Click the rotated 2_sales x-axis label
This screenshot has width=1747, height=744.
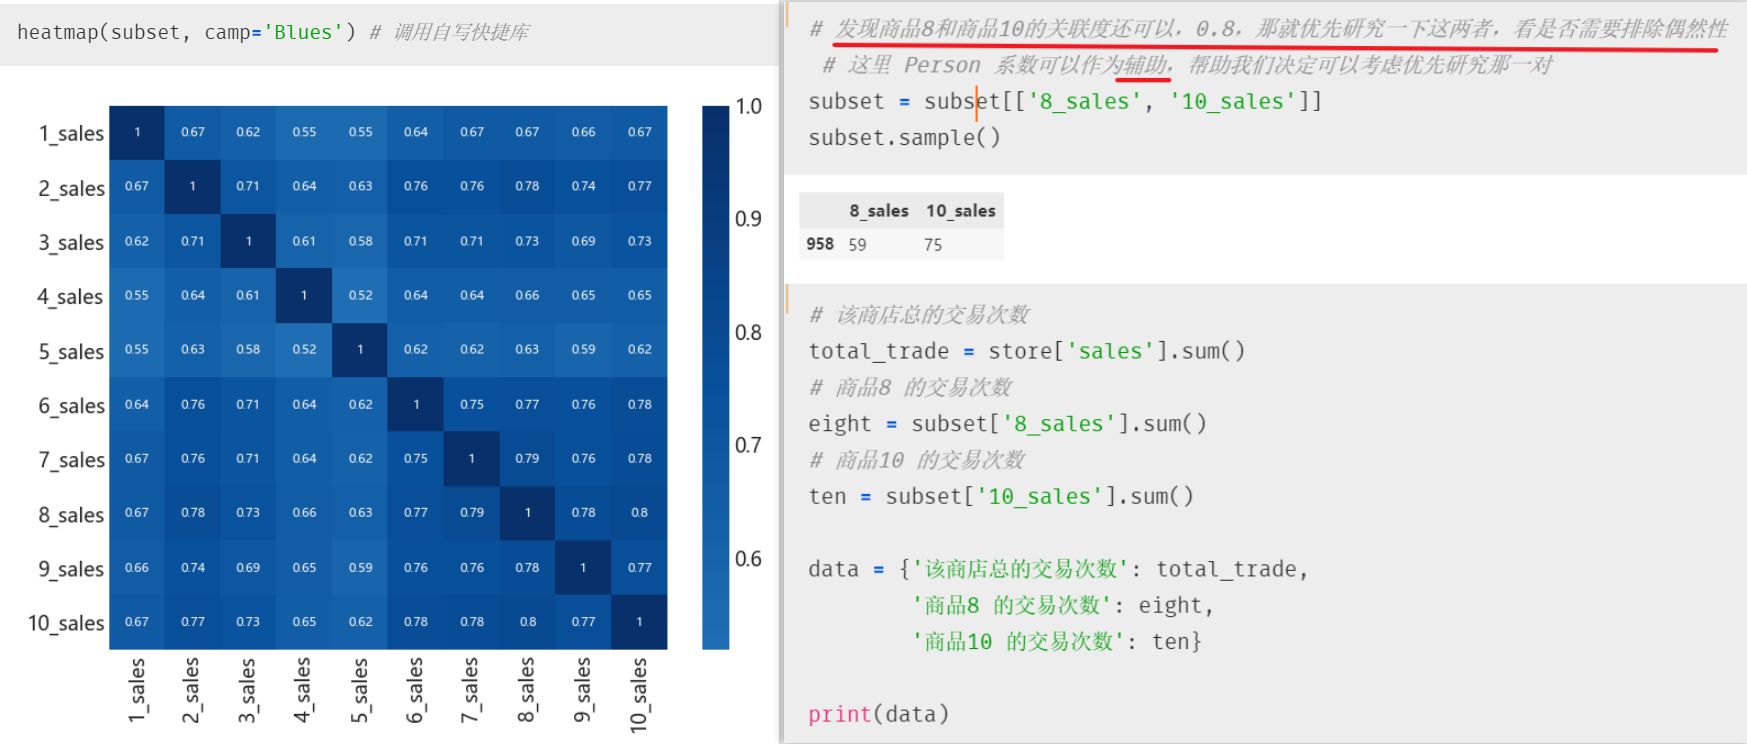(192, 690)
